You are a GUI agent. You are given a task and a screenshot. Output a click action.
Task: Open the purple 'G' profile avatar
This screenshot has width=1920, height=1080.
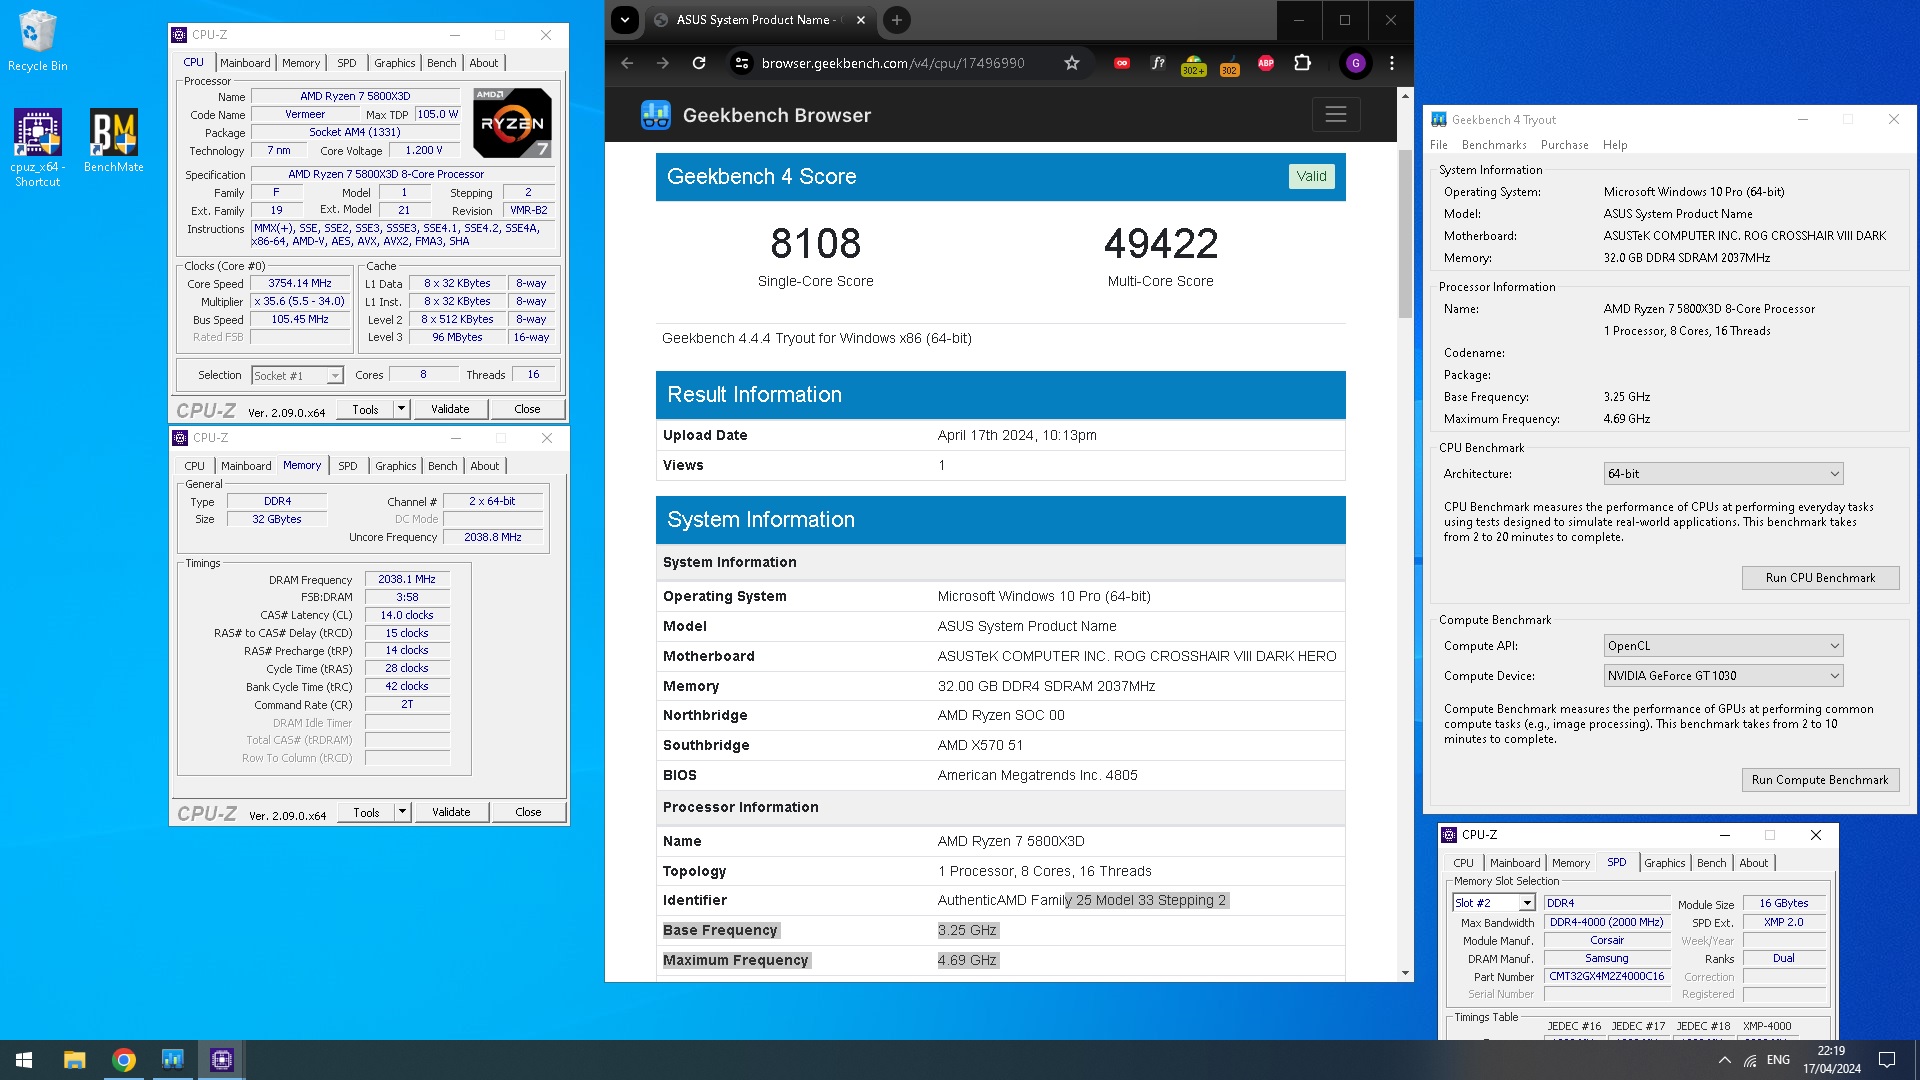pyautogui.click(x=1355, y=63)
